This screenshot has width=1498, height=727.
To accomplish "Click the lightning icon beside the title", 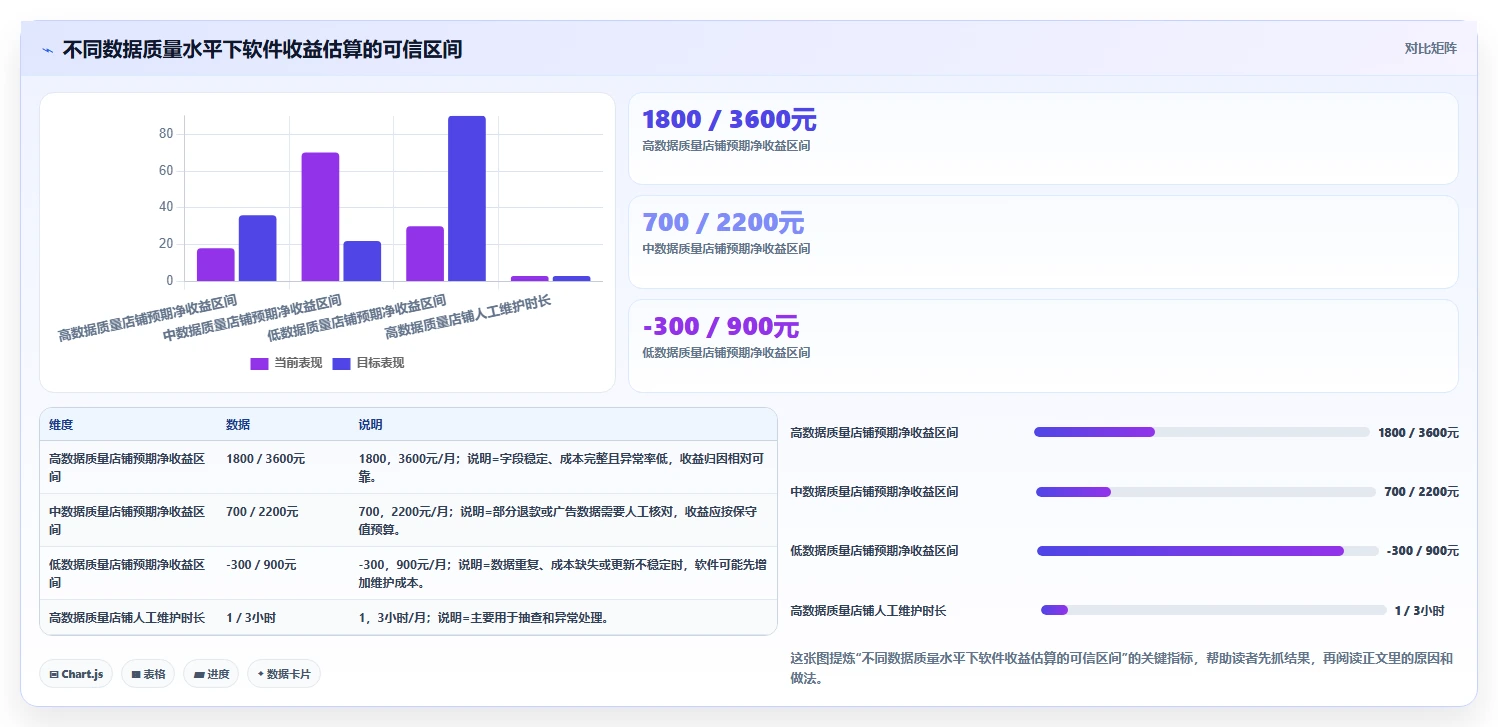I will click(47, 50).
